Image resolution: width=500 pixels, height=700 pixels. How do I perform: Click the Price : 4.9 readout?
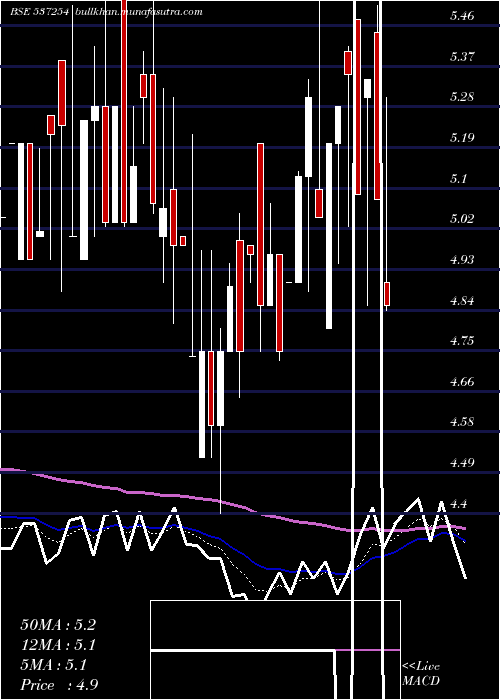pyautogui.click(x=59, y=685)
